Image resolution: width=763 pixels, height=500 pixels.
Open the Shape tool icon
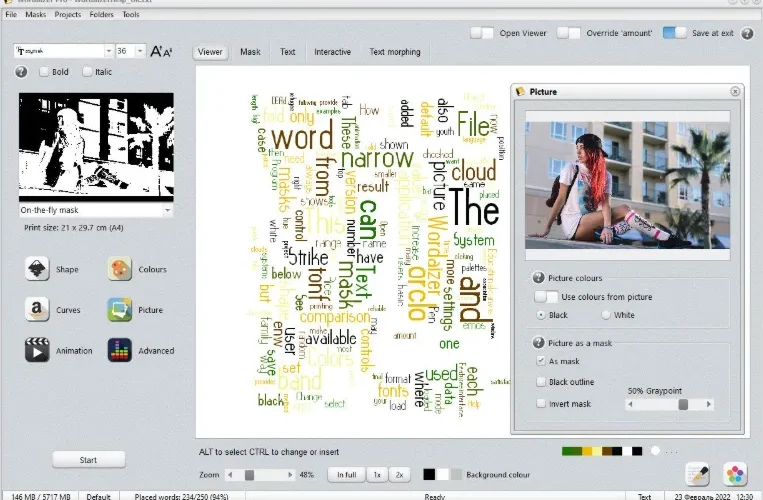(x=37, y=269)
